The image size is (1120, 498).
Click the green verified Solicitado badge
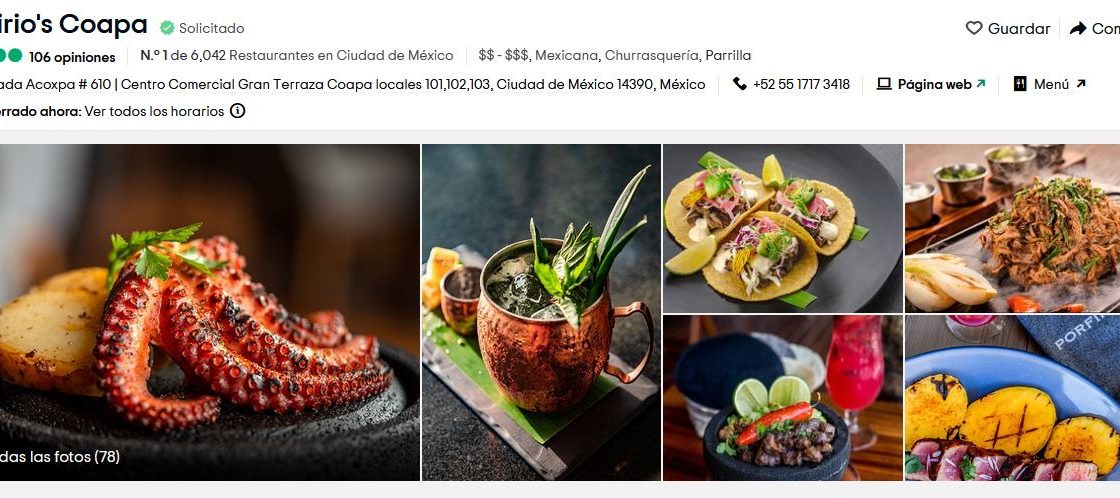coord(167,28)
